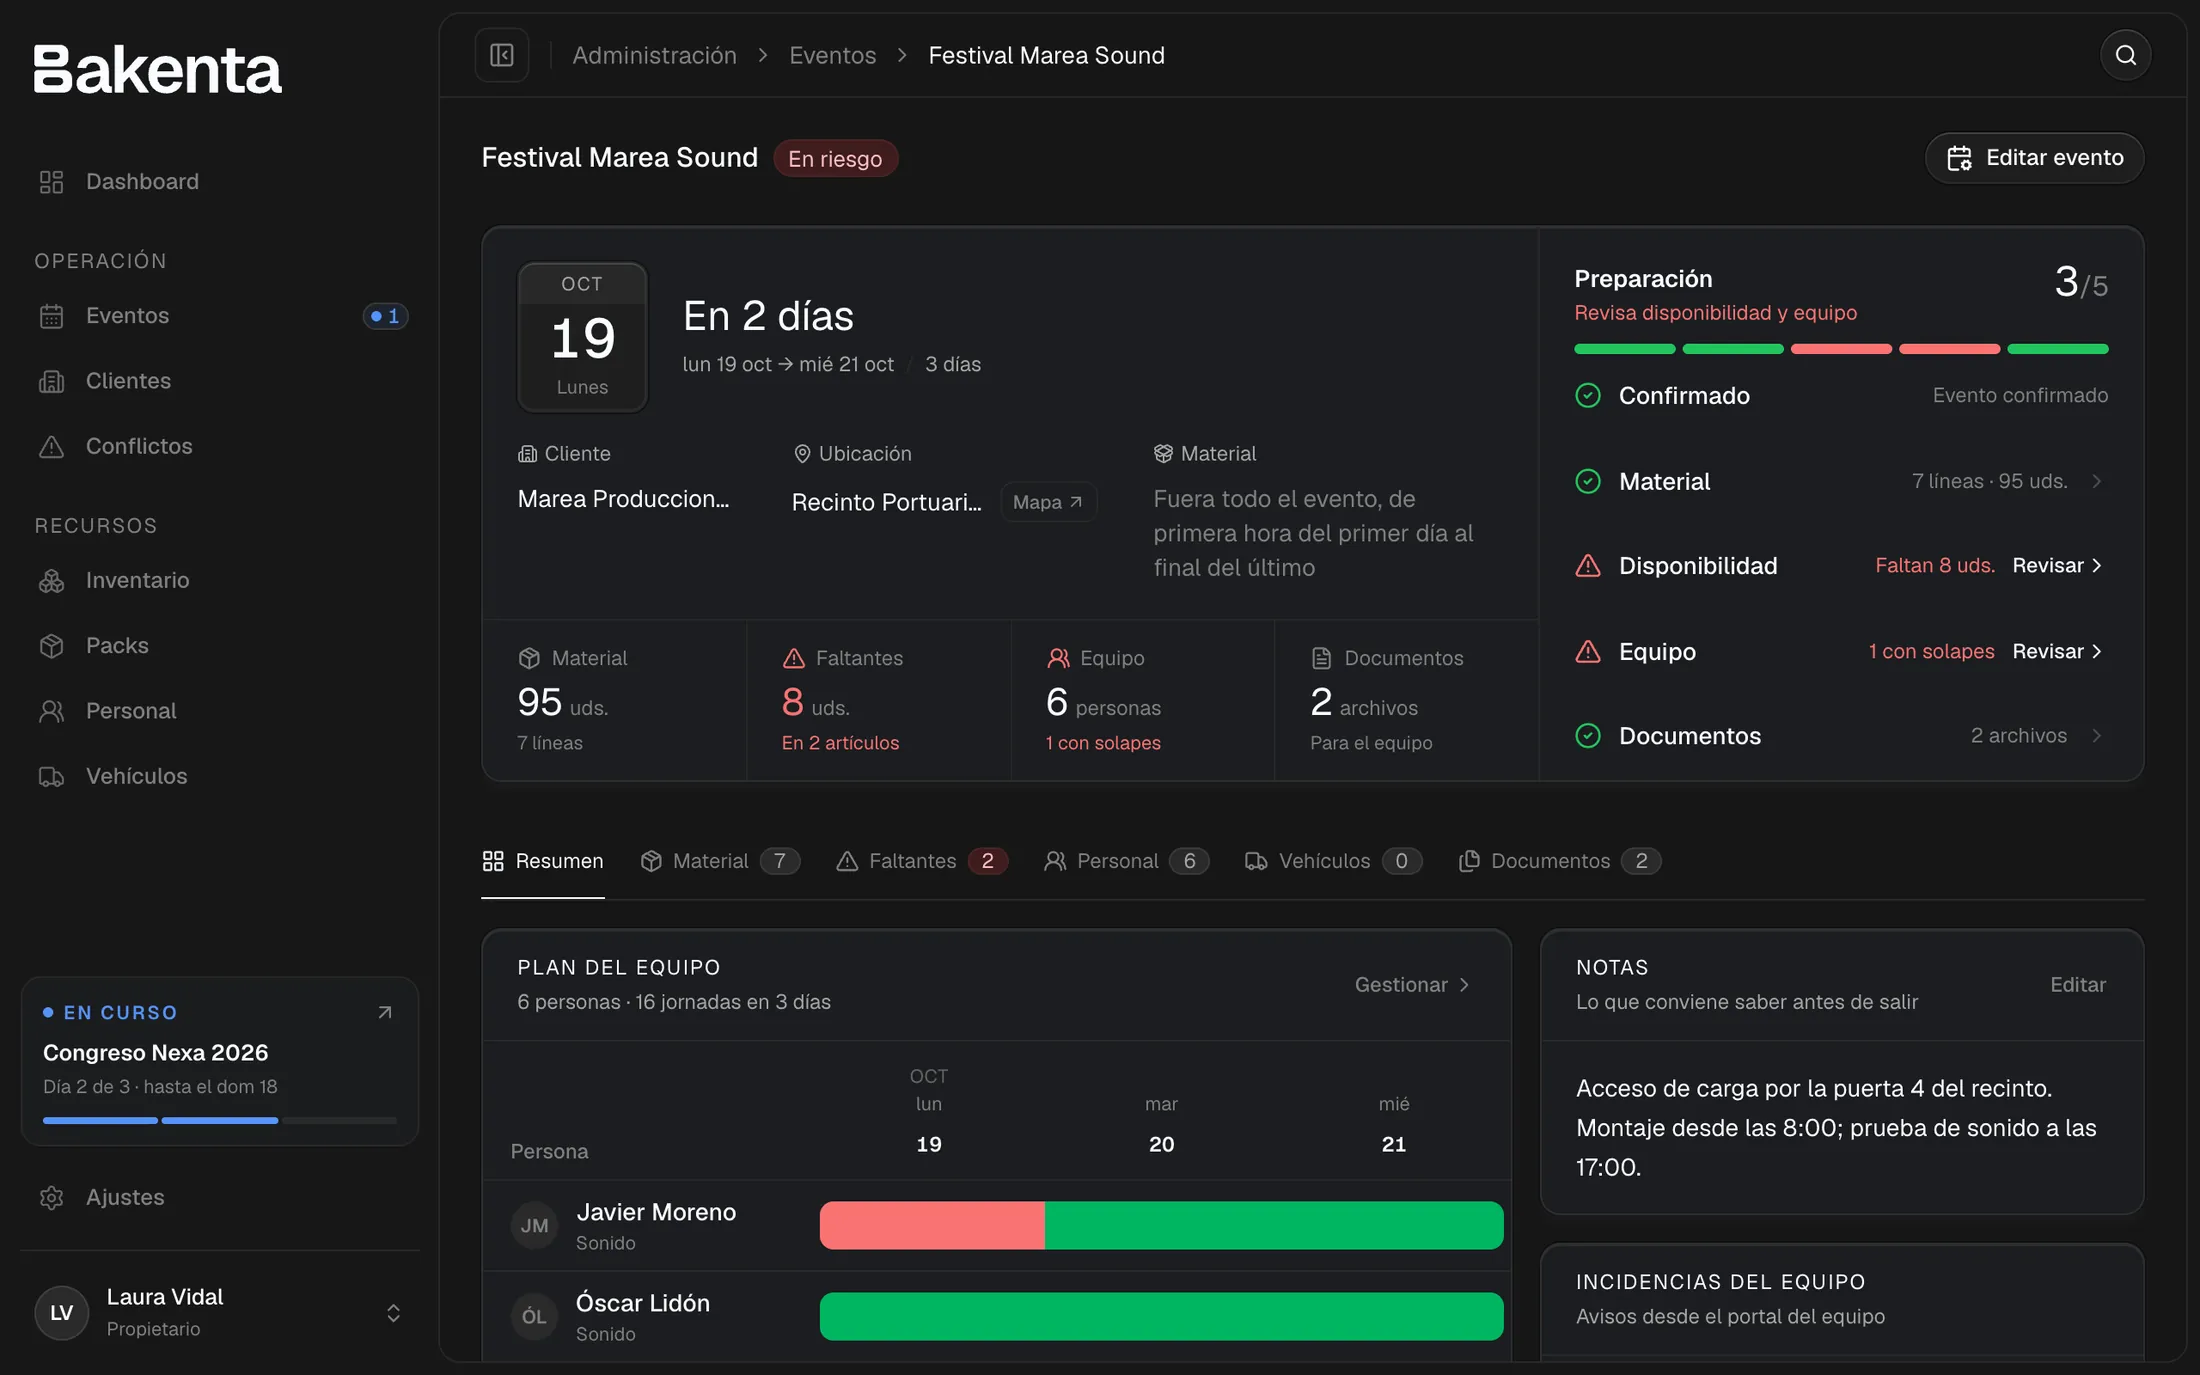The image size is (2200, 1375).
Task: Click the Disponibilidad warning icon in Preparación
Action: pyautogui.click(x=1588, y=566)
